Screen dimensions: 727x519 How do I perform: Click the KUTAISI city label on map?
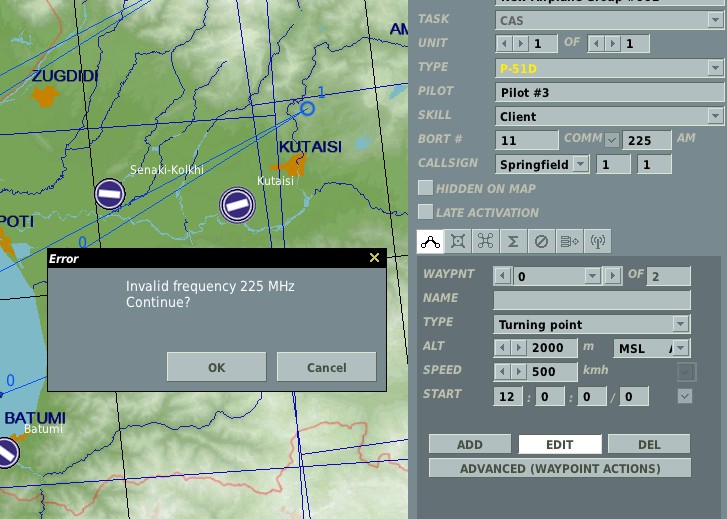coord(310,147)
